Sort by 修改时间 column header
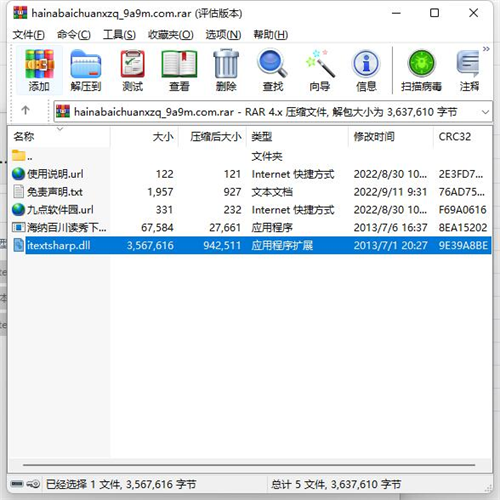Image resolution: width=500 pixels, height=500 pixels. pyautogui.click(x=391, y=137)
